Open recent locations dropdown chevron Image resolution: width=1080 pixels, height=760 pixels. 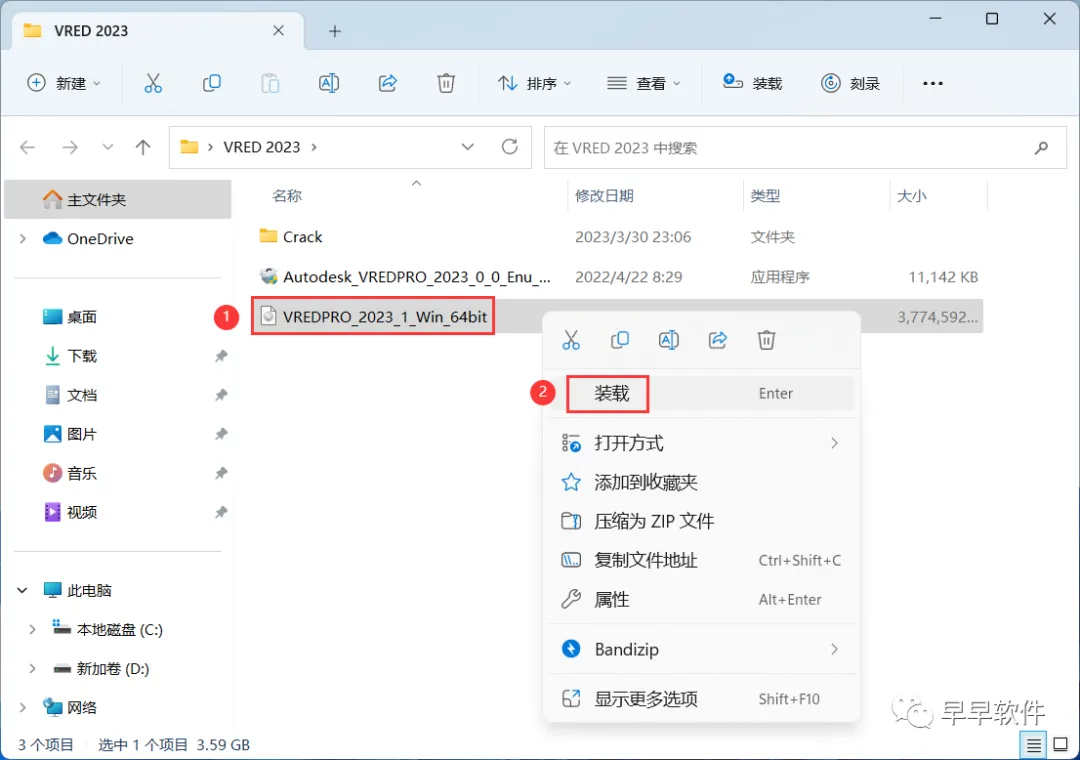pos(107,147)
